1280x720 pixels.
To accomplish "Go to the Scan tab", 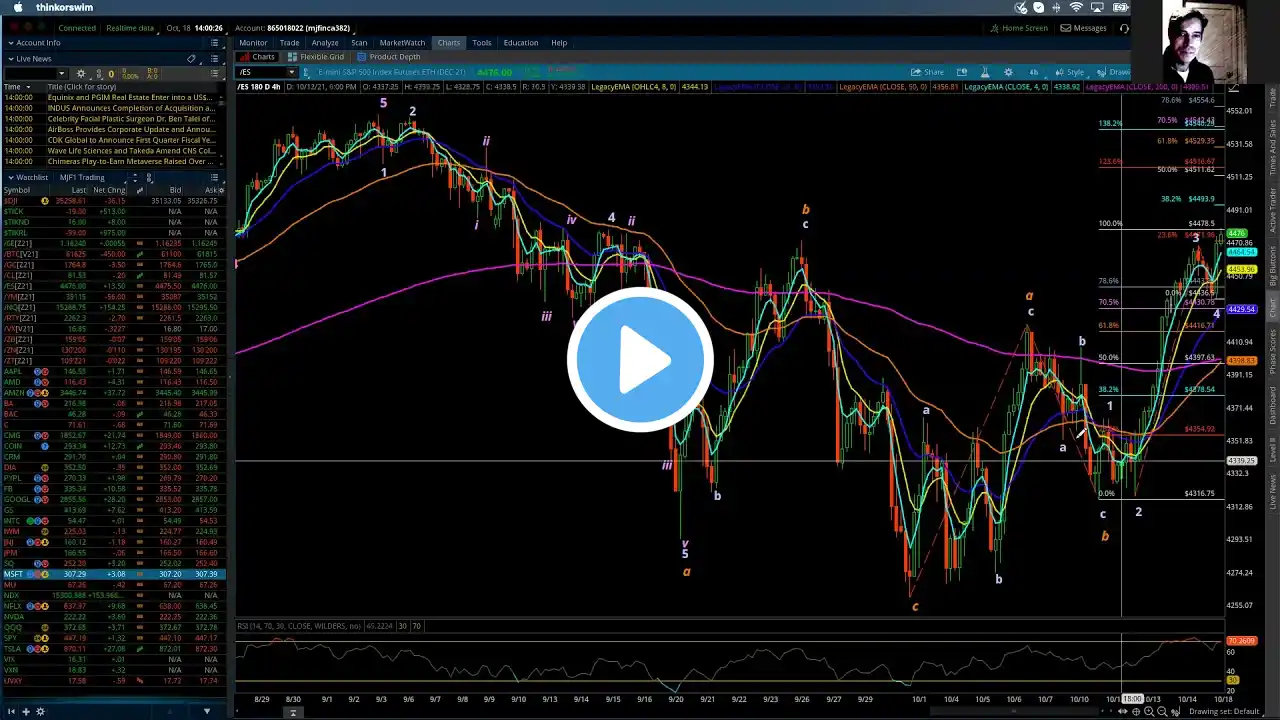I will point(359,43).
